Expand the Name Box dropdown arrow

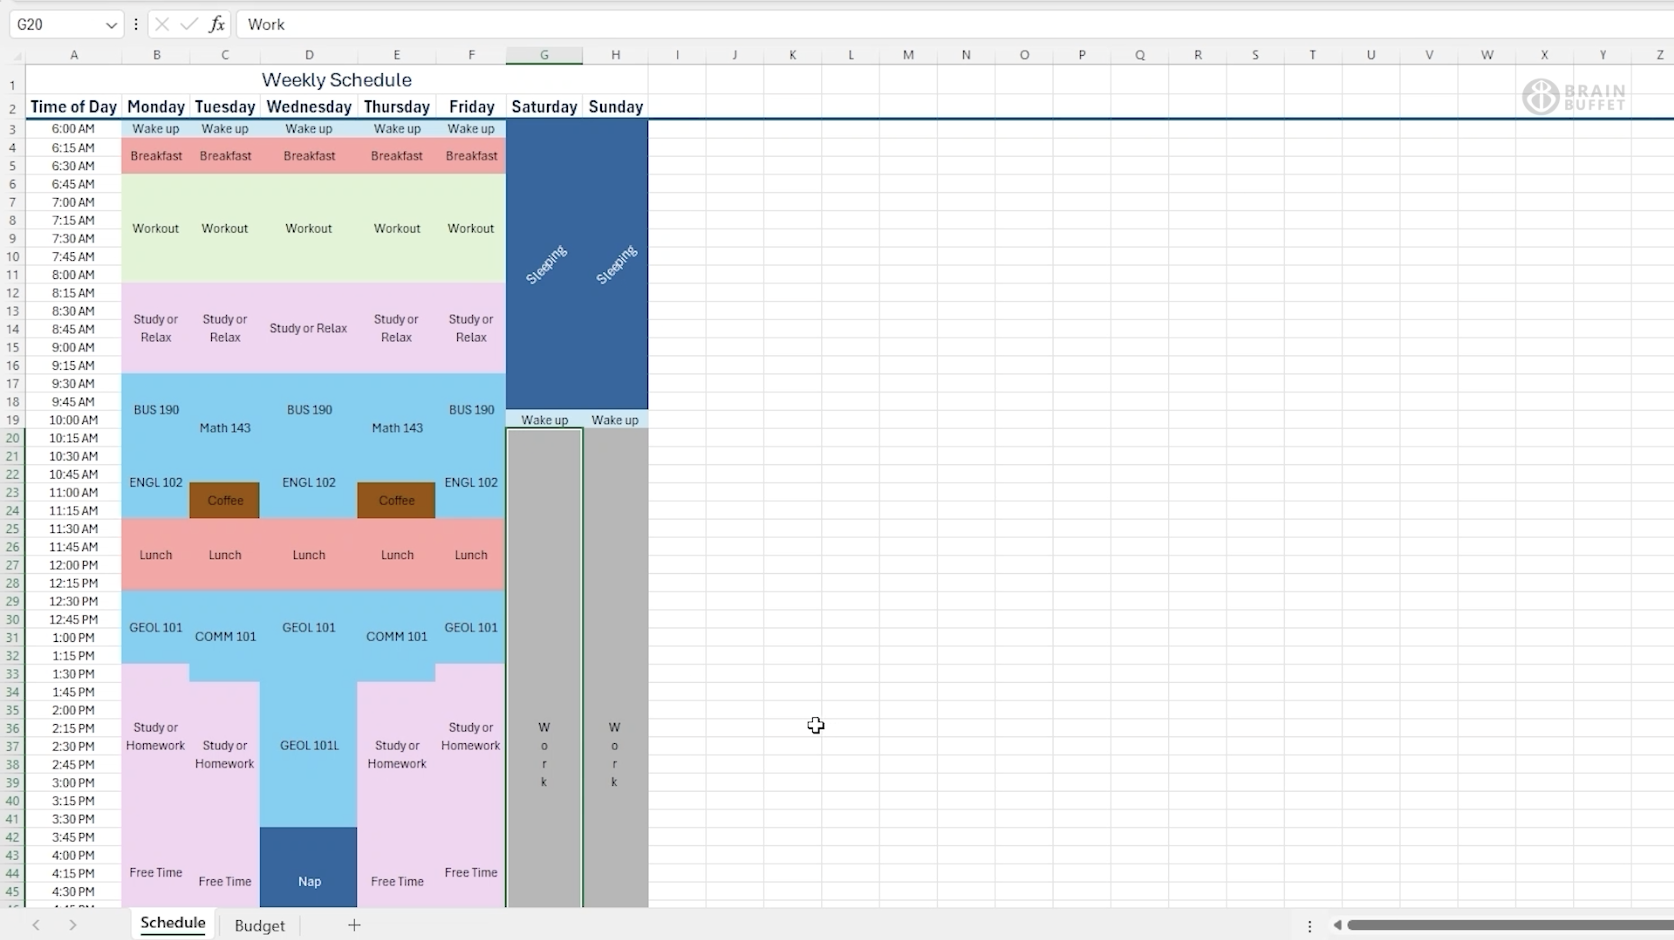point(111,24)
